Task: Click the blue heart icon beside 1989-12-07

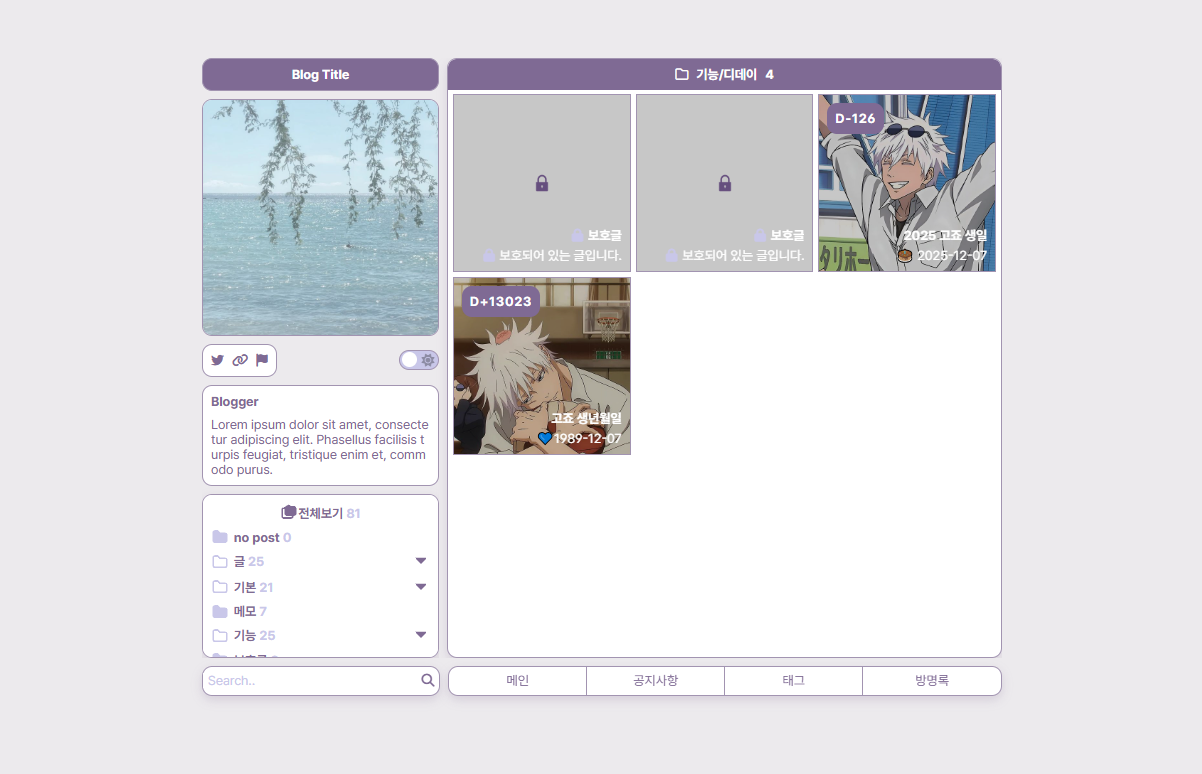Action: [545, 438]
